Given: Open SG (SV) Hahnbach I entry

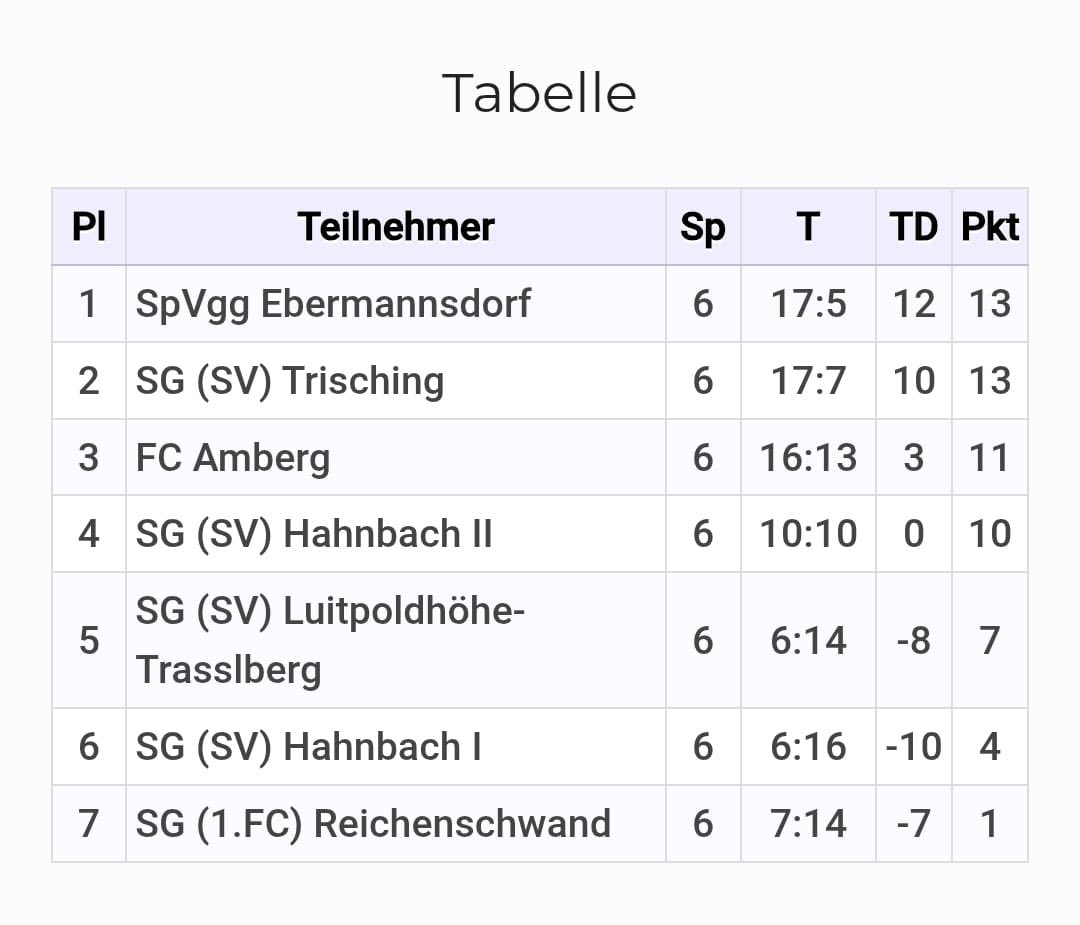Looking at the screenshot, I should click(x=308, y=747).
